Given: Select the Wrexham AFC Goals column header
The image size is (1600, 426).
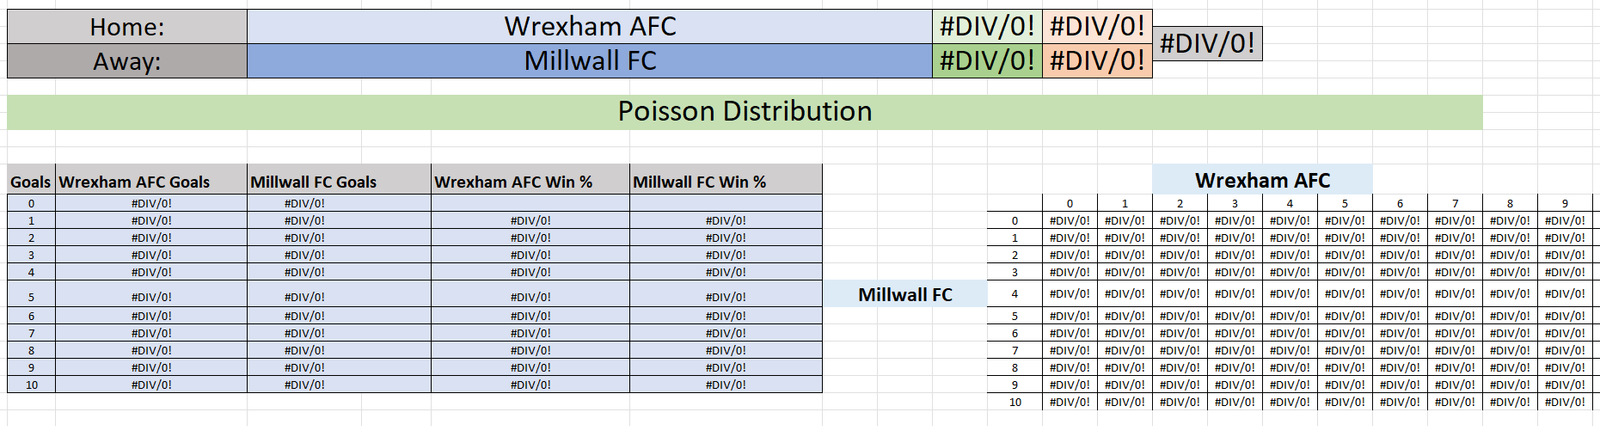Looking at the screenshot, I should coord(151,181).
